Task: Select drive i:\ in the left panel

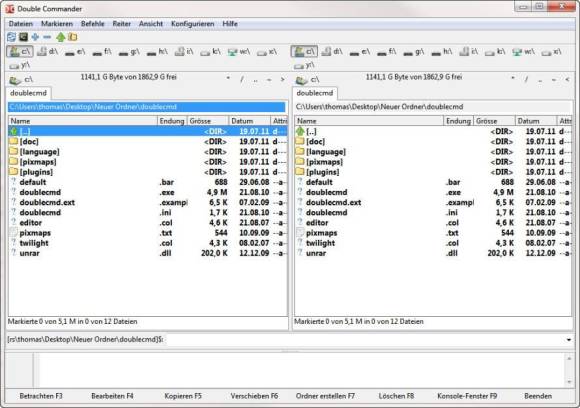Action: point(184,52)
